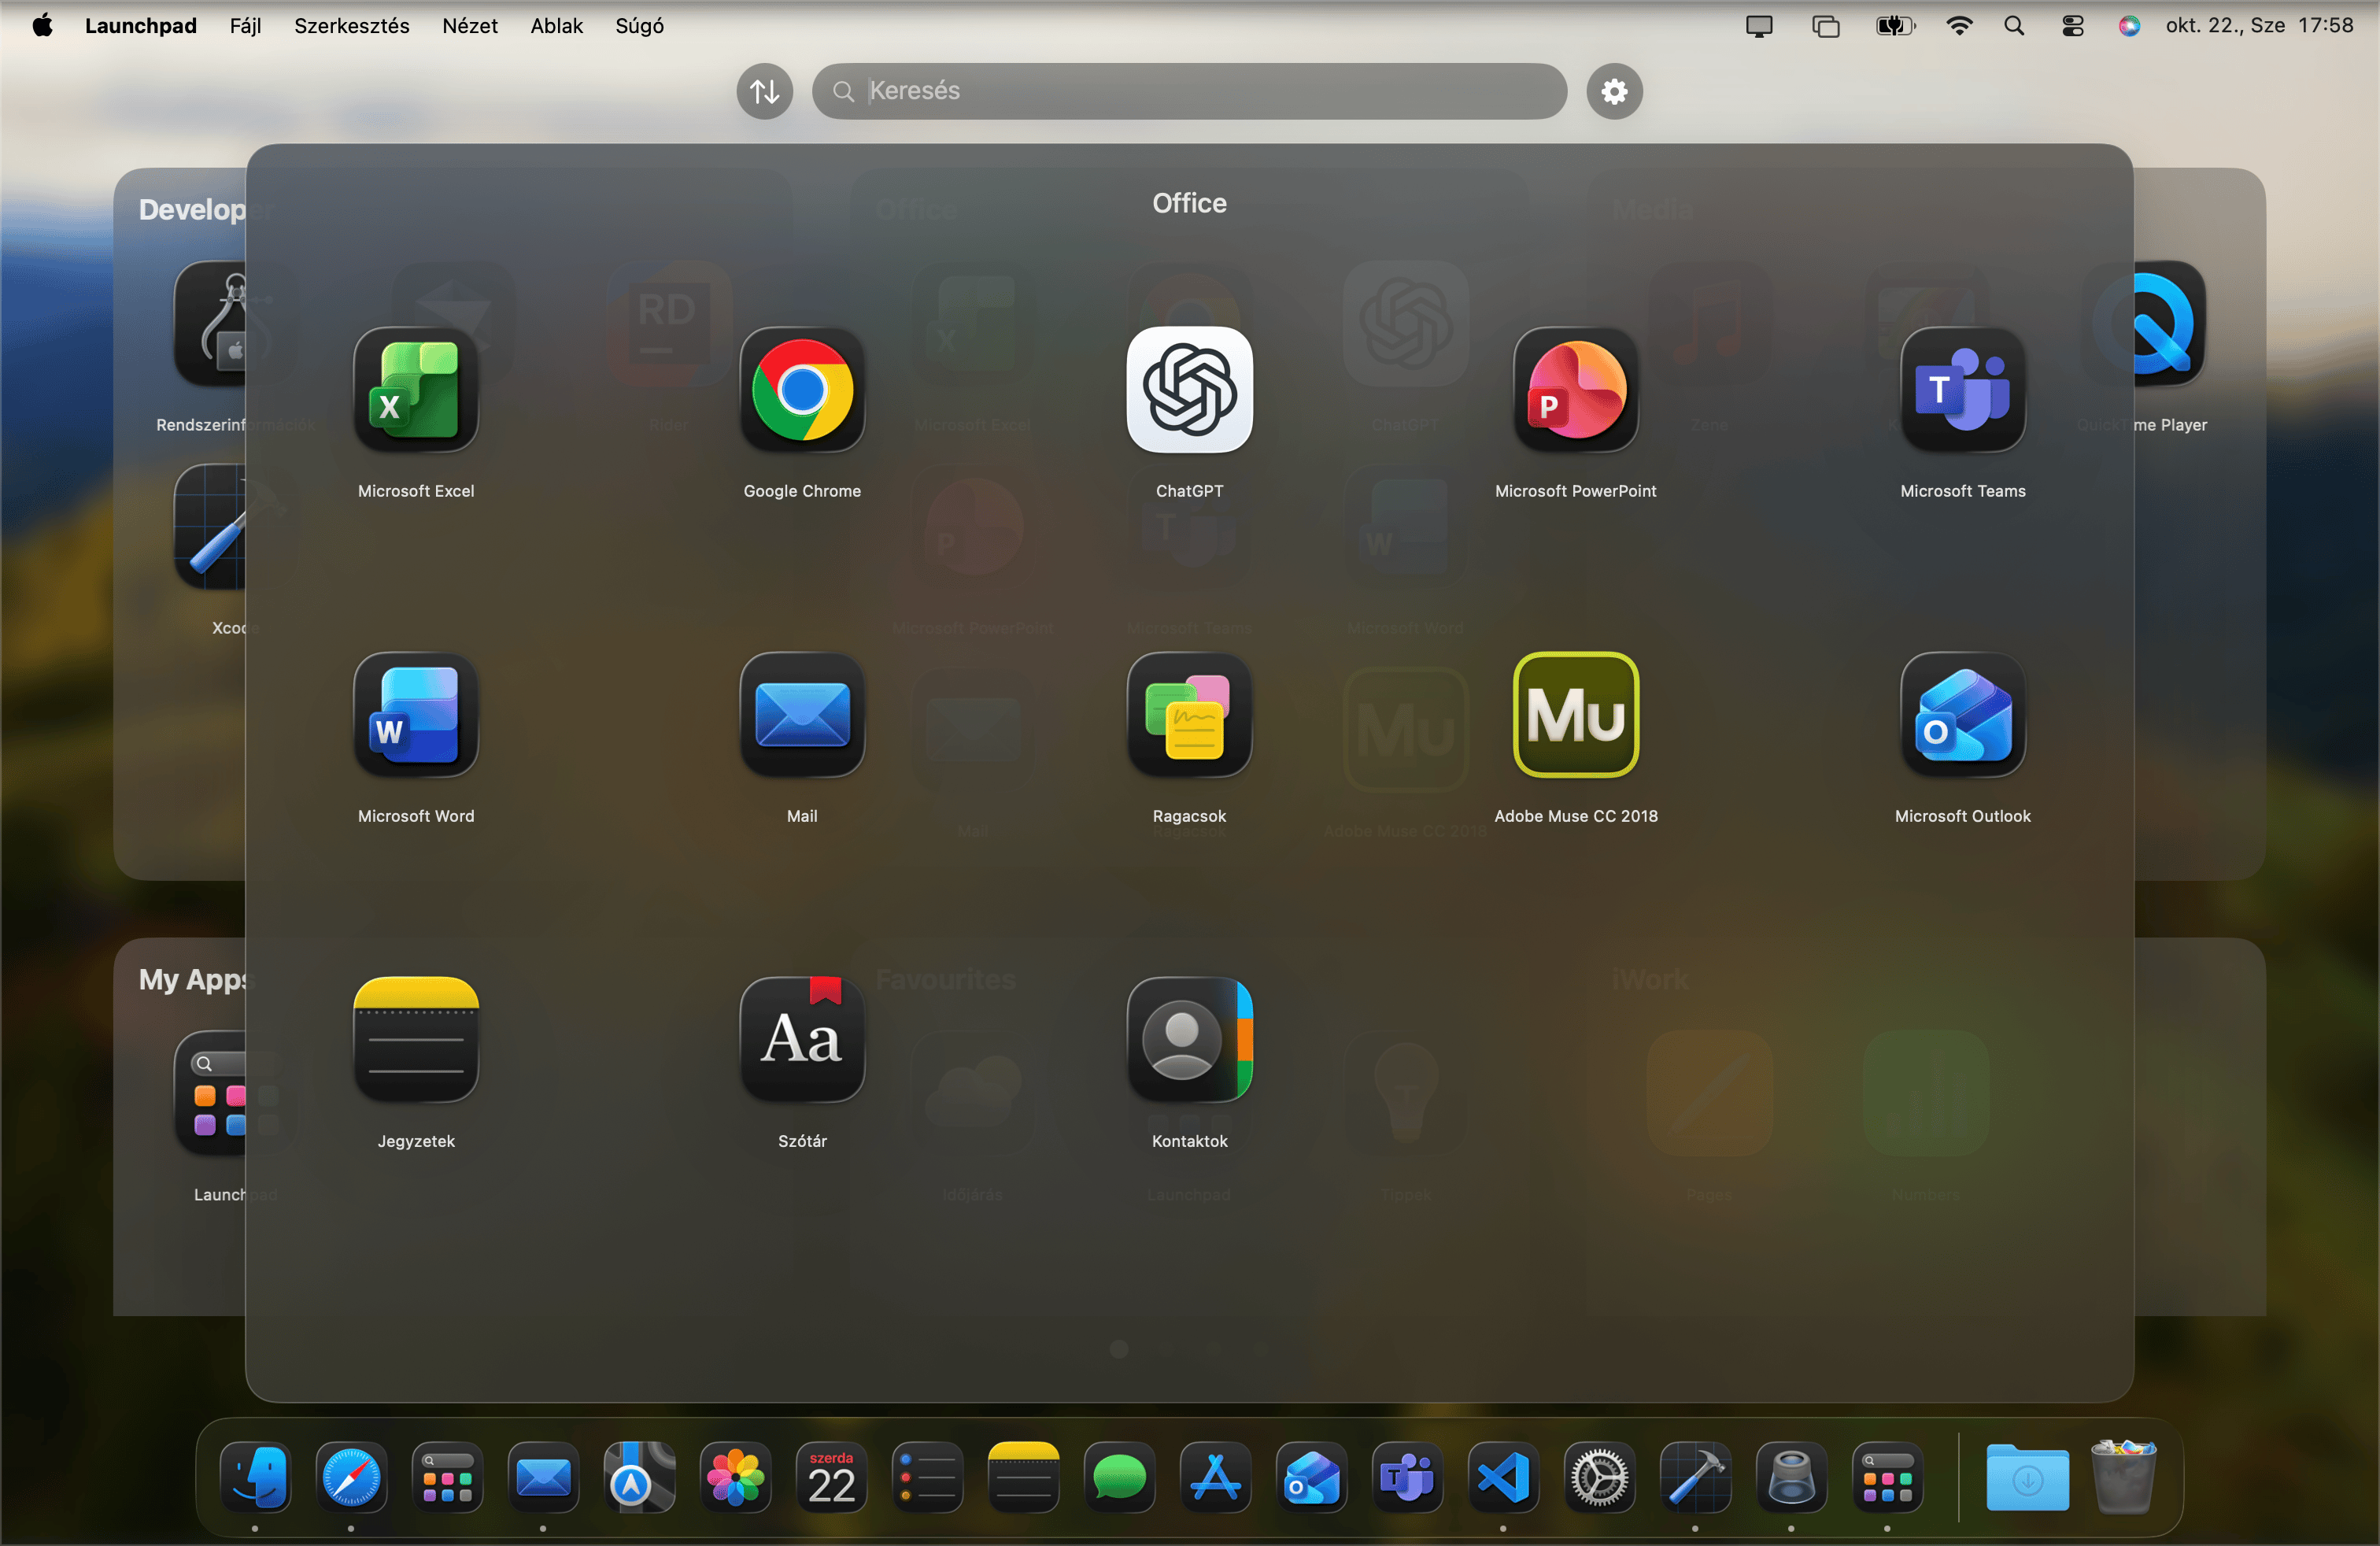Click the sort order button beside search
Screen dimensions: 2380x1546
(763, 91)
